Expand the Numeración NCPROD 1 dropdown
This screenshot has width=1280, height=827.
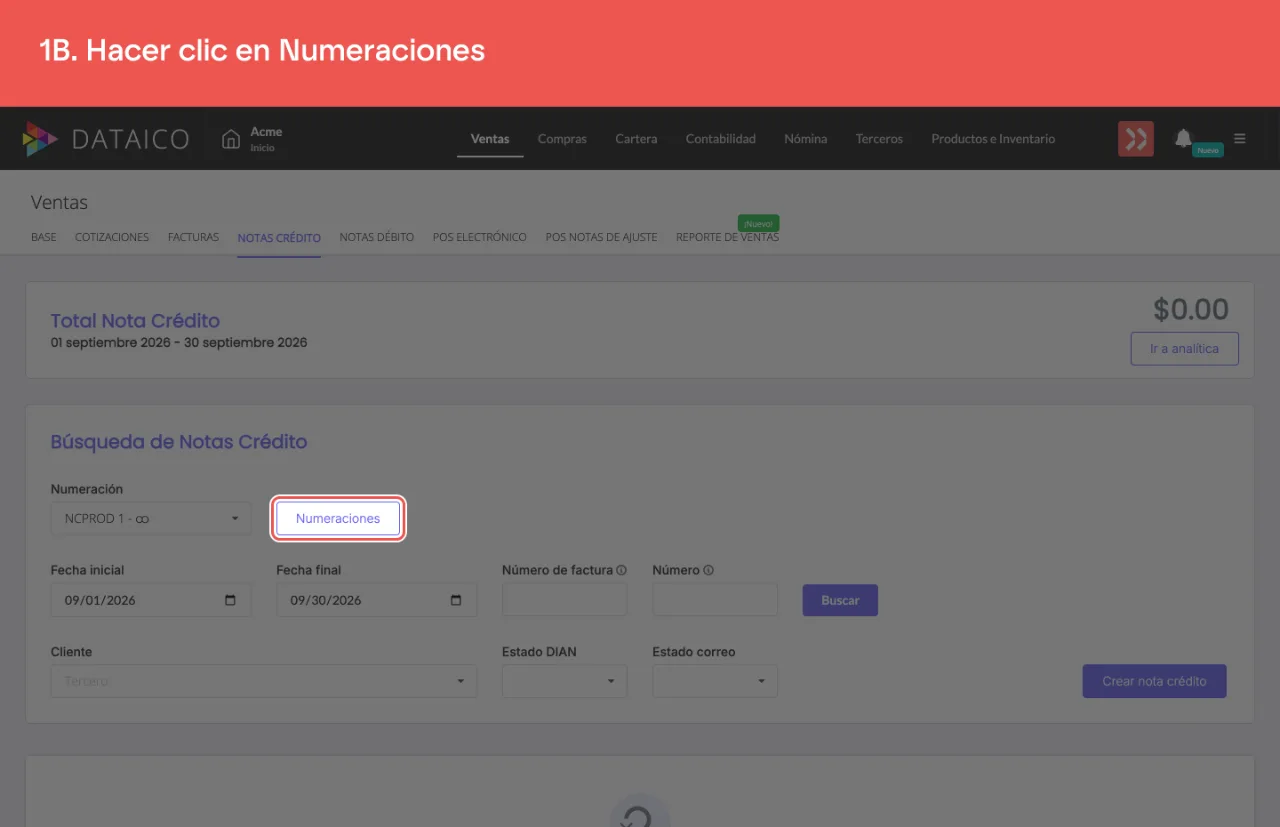click(x=151, y=519)
